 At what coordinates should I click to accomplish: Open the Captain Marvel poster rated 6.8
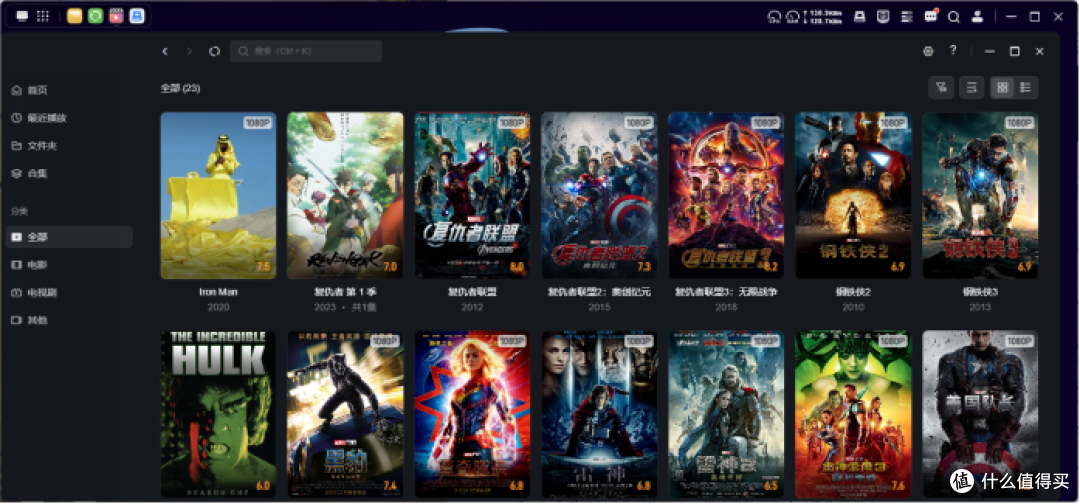[x=472, y=414]
